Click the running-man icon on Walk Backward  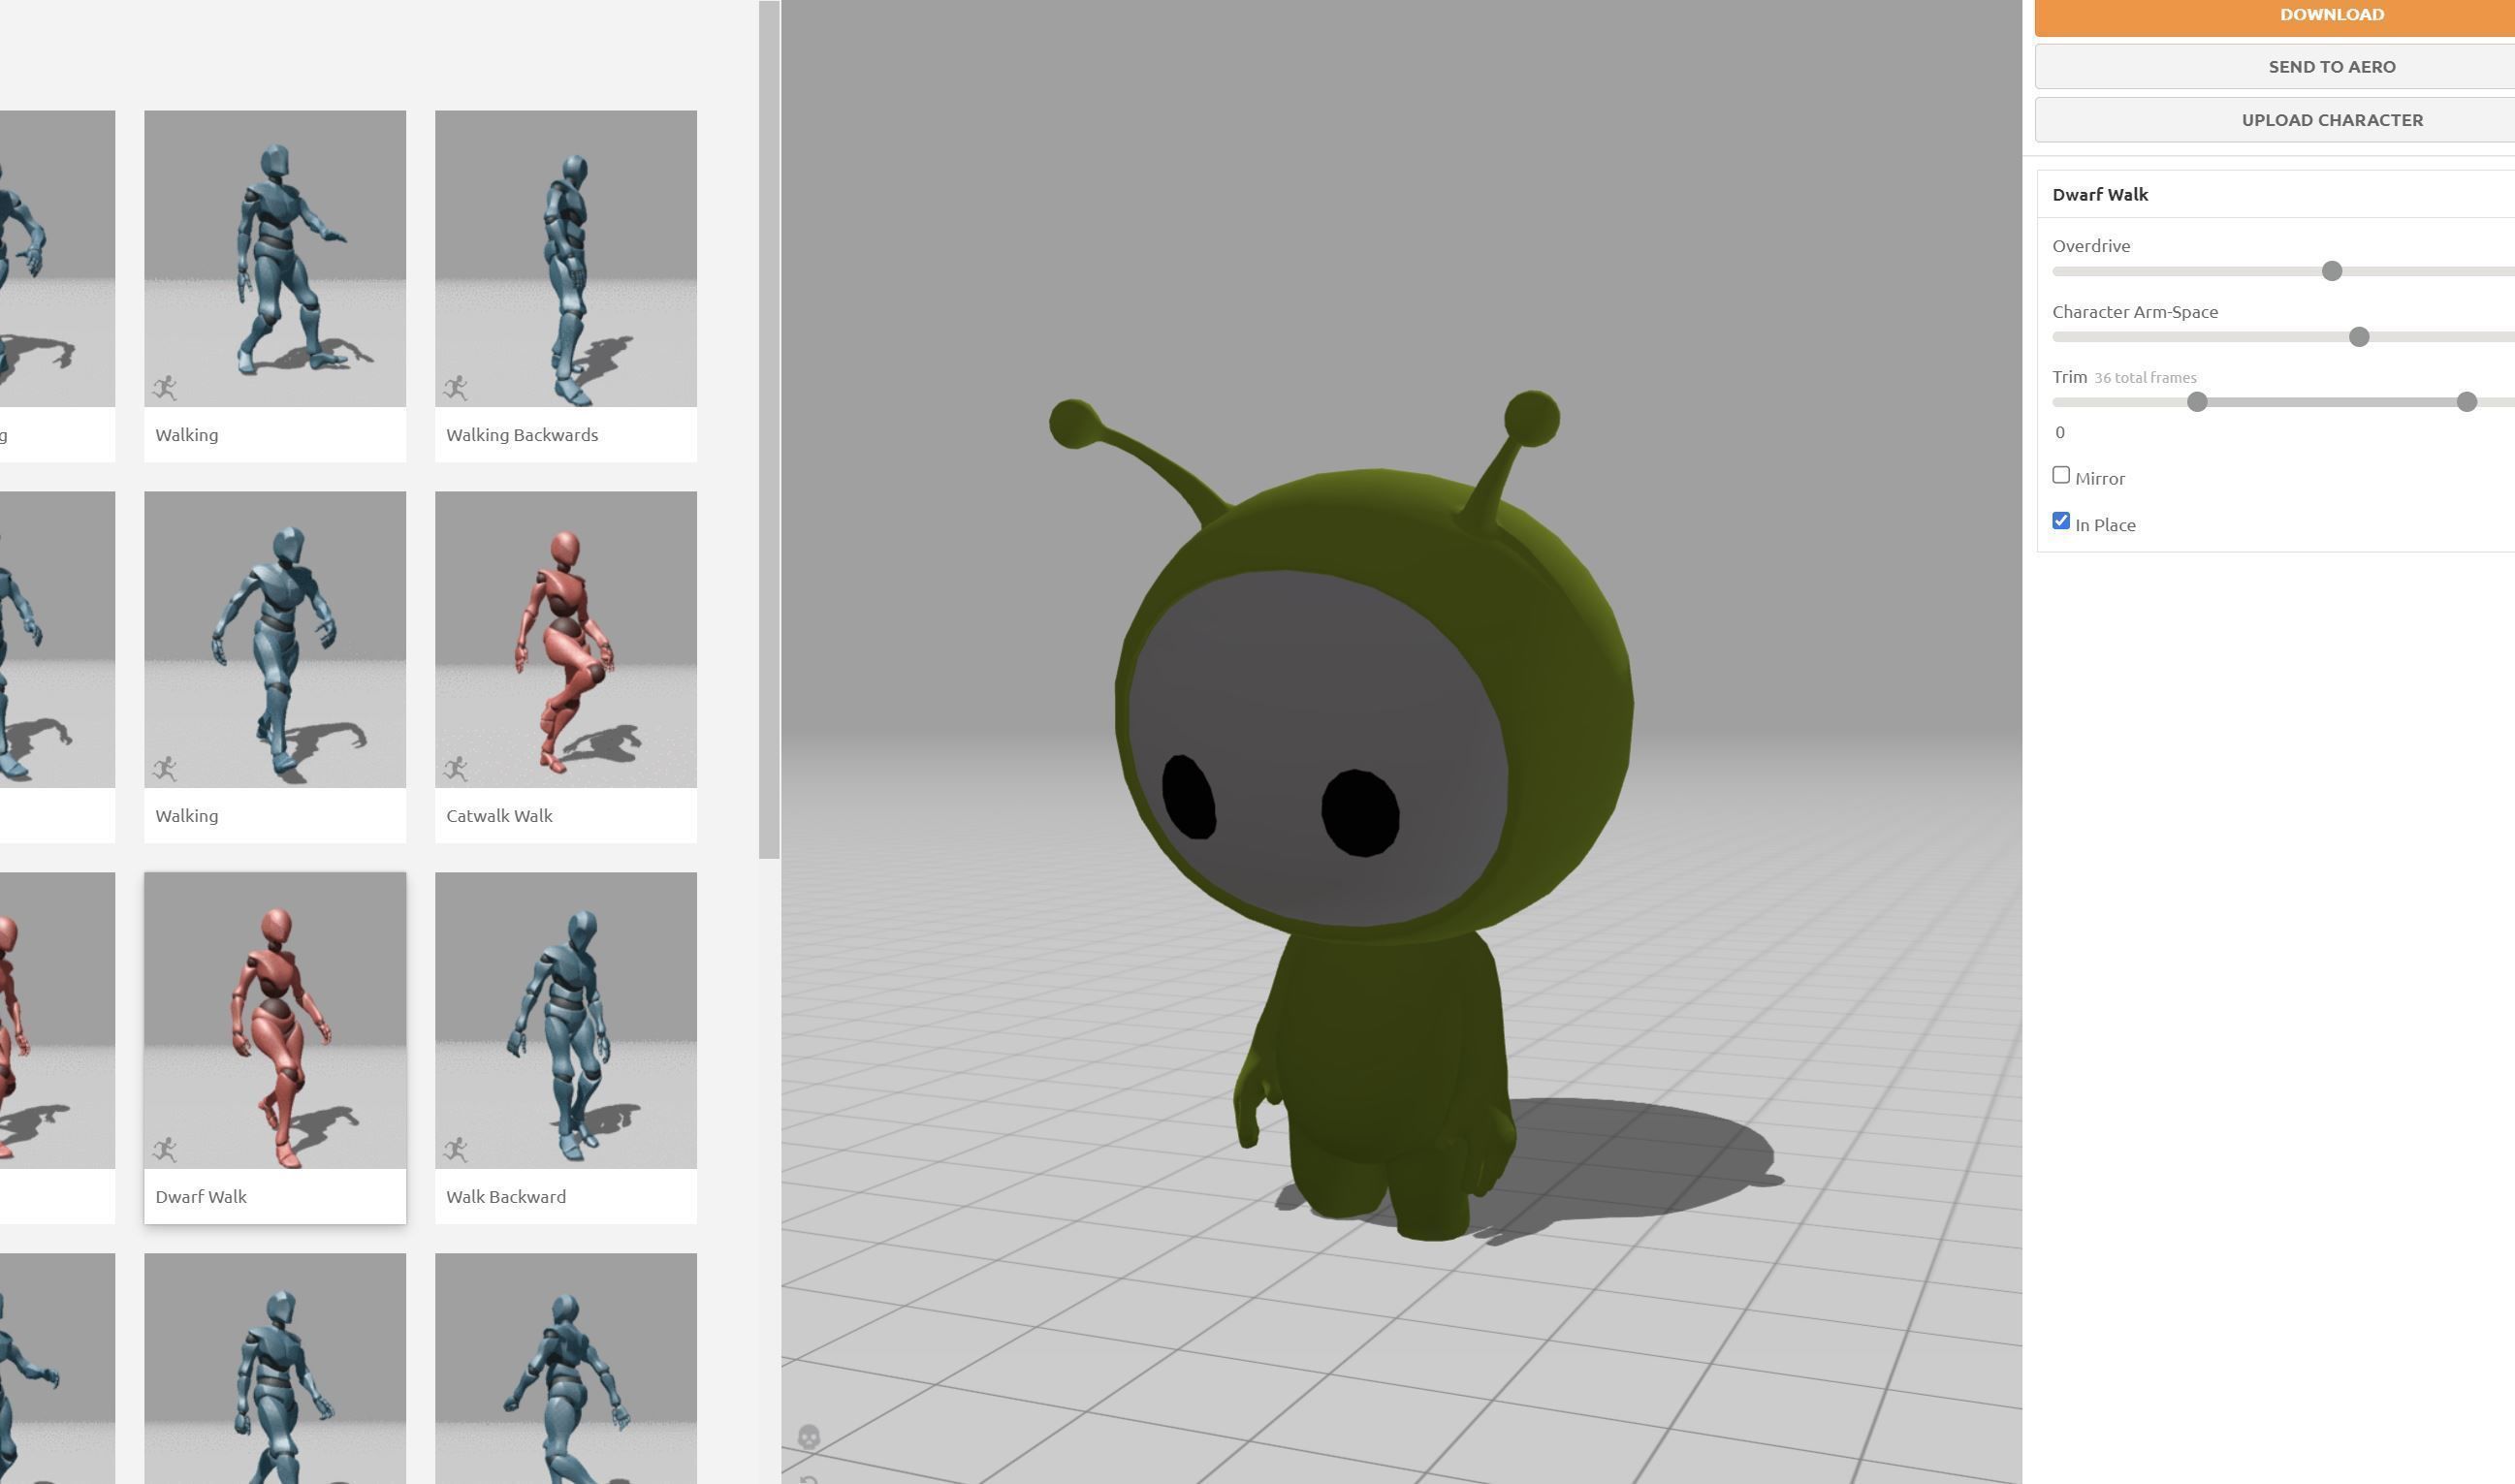pos(456,1149)
